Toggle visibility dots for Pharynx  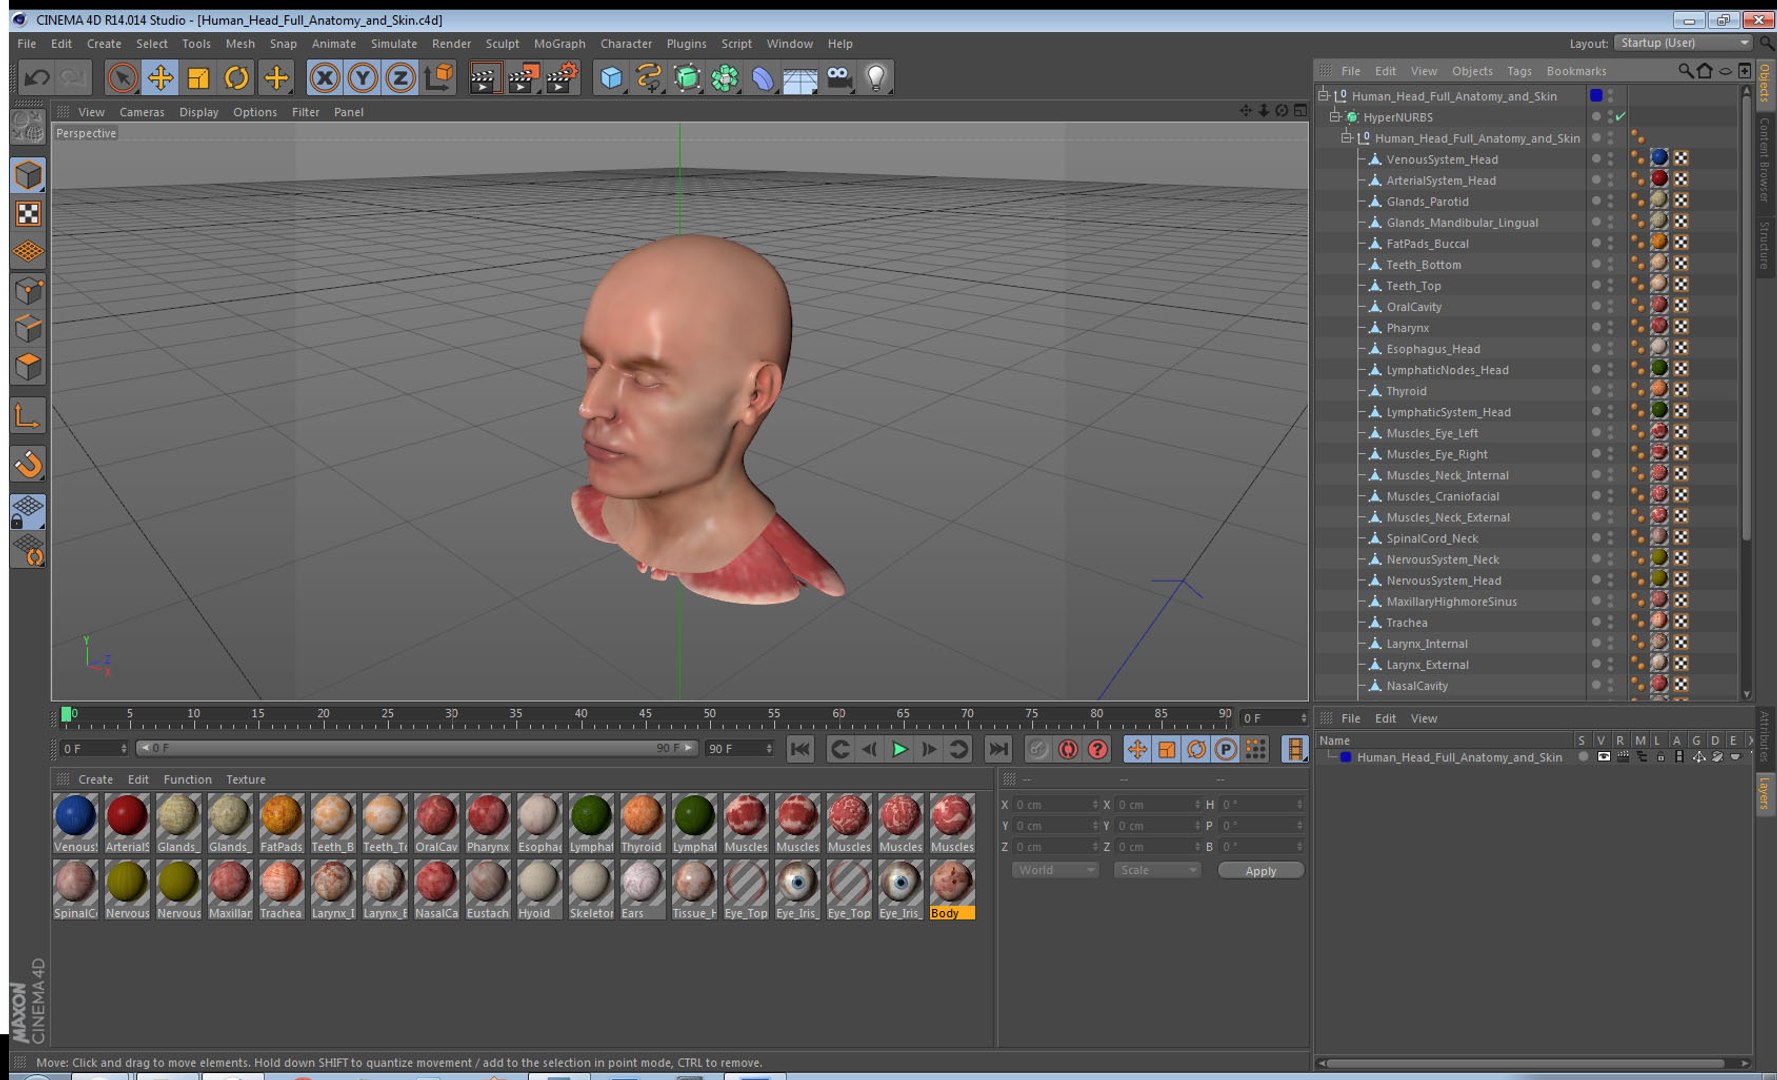(x=1610, y=327)
